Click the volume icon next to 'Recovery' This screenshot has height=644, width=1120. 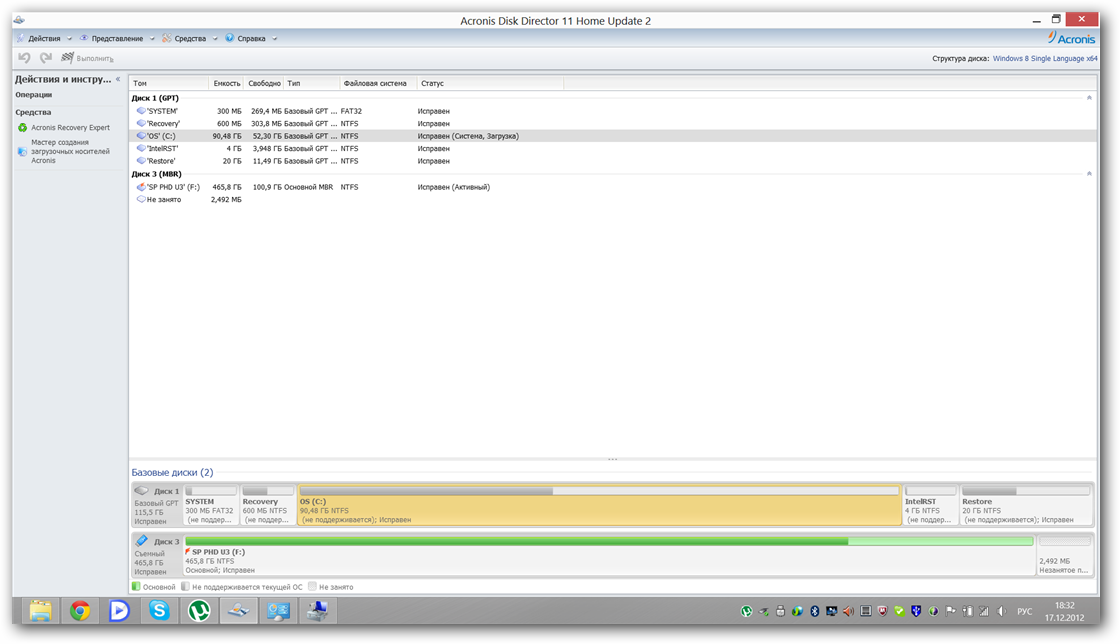click(141, 124)
